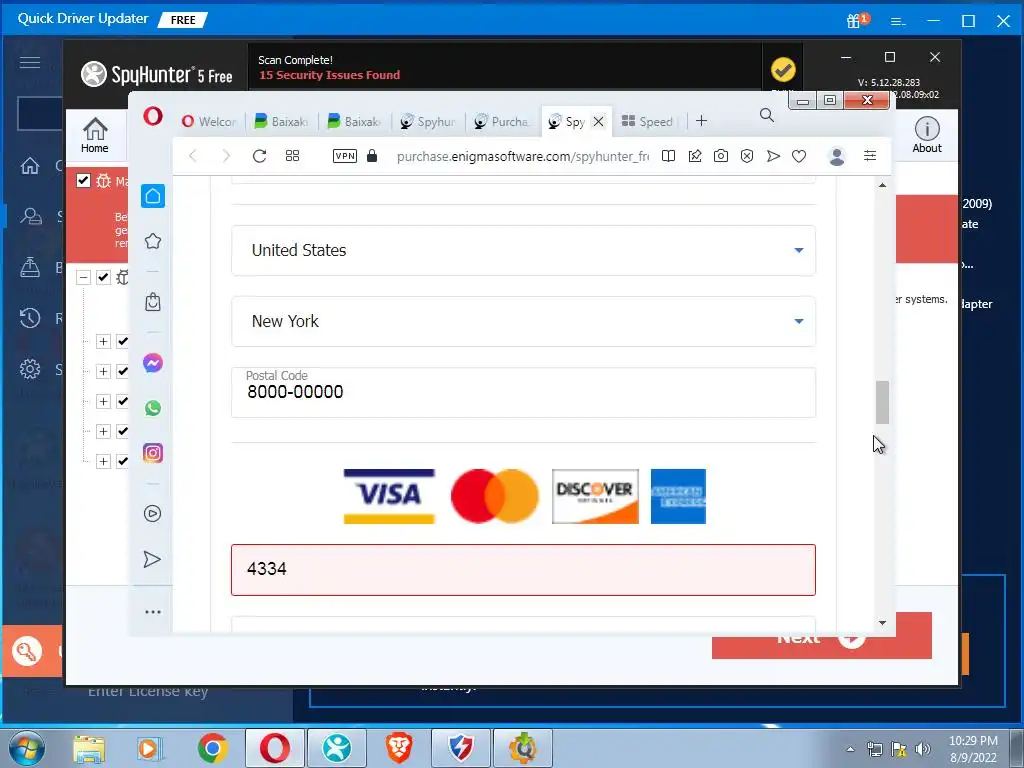1024x768 pixels.
Task: Show hidden tray icons arrow
Action: (x=850, y=749)
